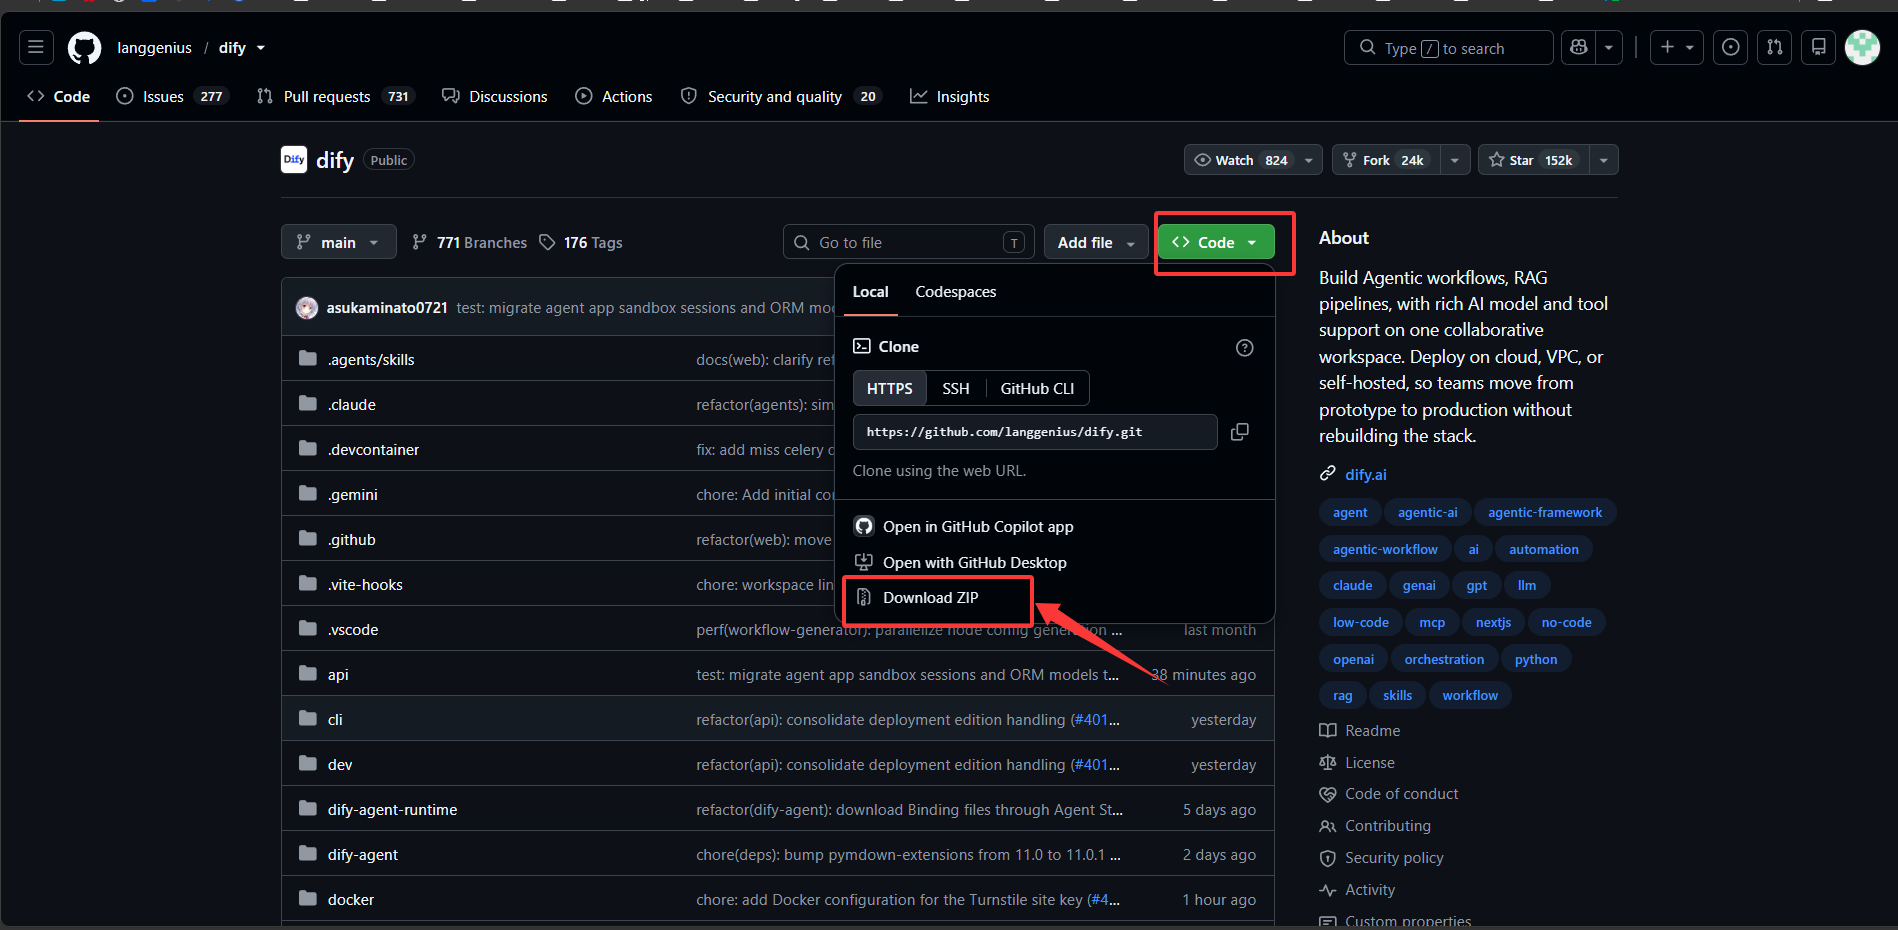1898x930 pixels.
Task: Open the dify-agent-runtime folder
Action: click(x=392, y=810)
